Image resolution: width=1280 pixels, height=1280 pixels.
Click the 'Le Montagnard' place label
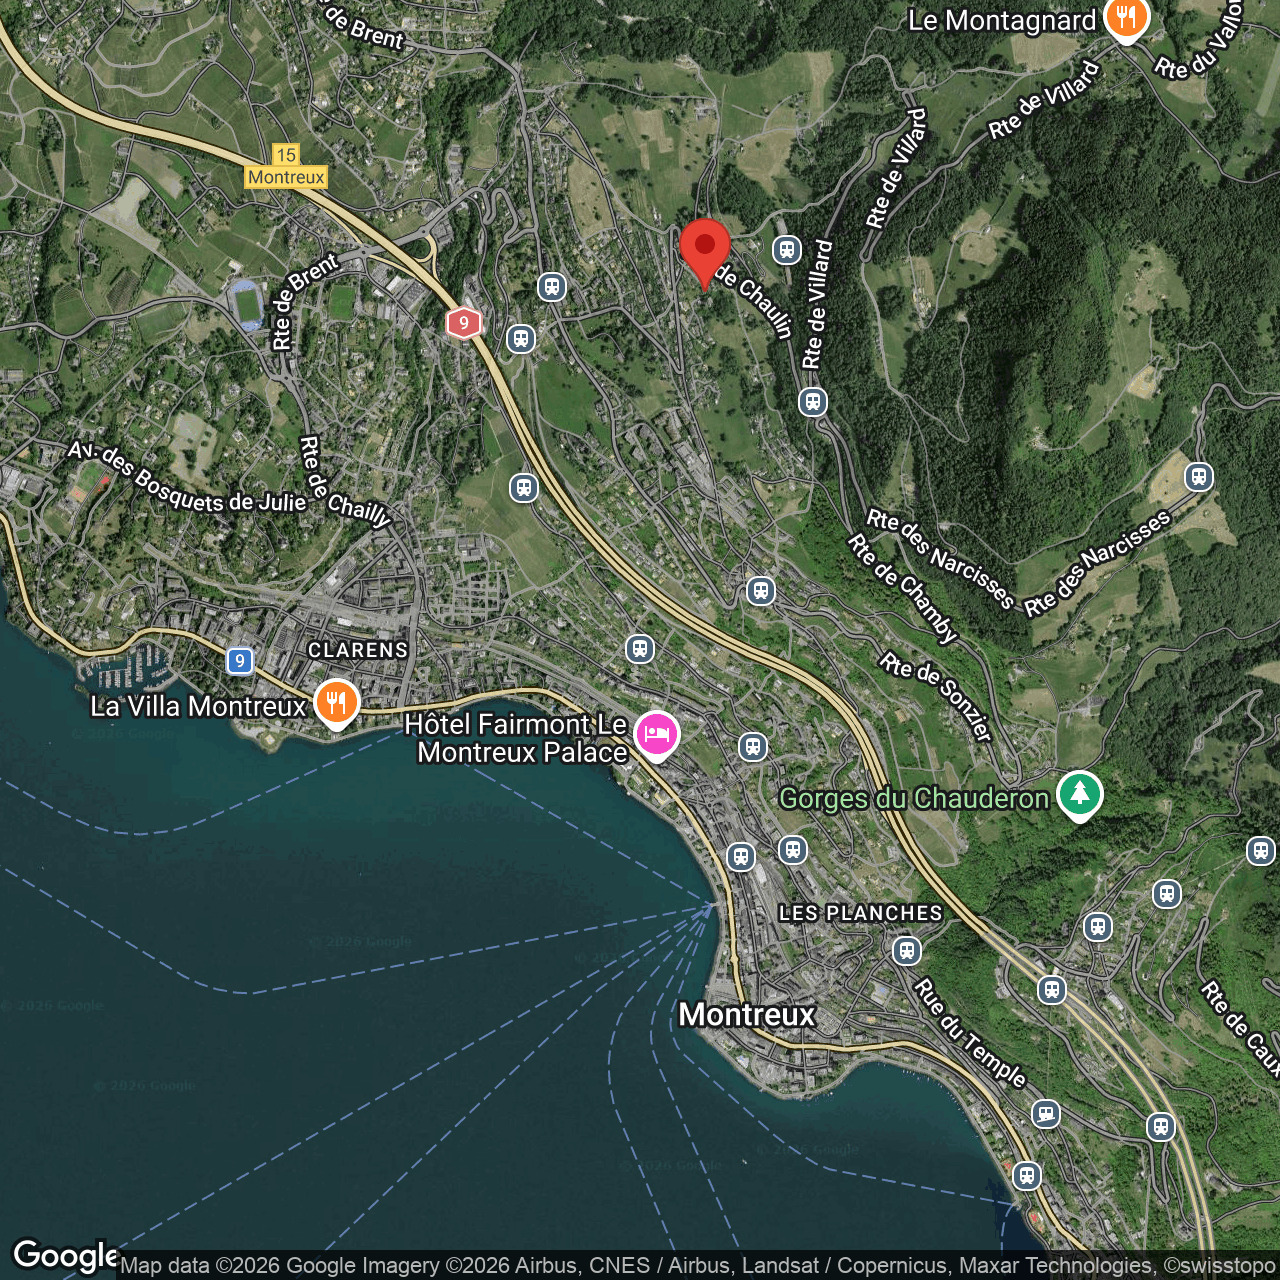(1002, 21)
